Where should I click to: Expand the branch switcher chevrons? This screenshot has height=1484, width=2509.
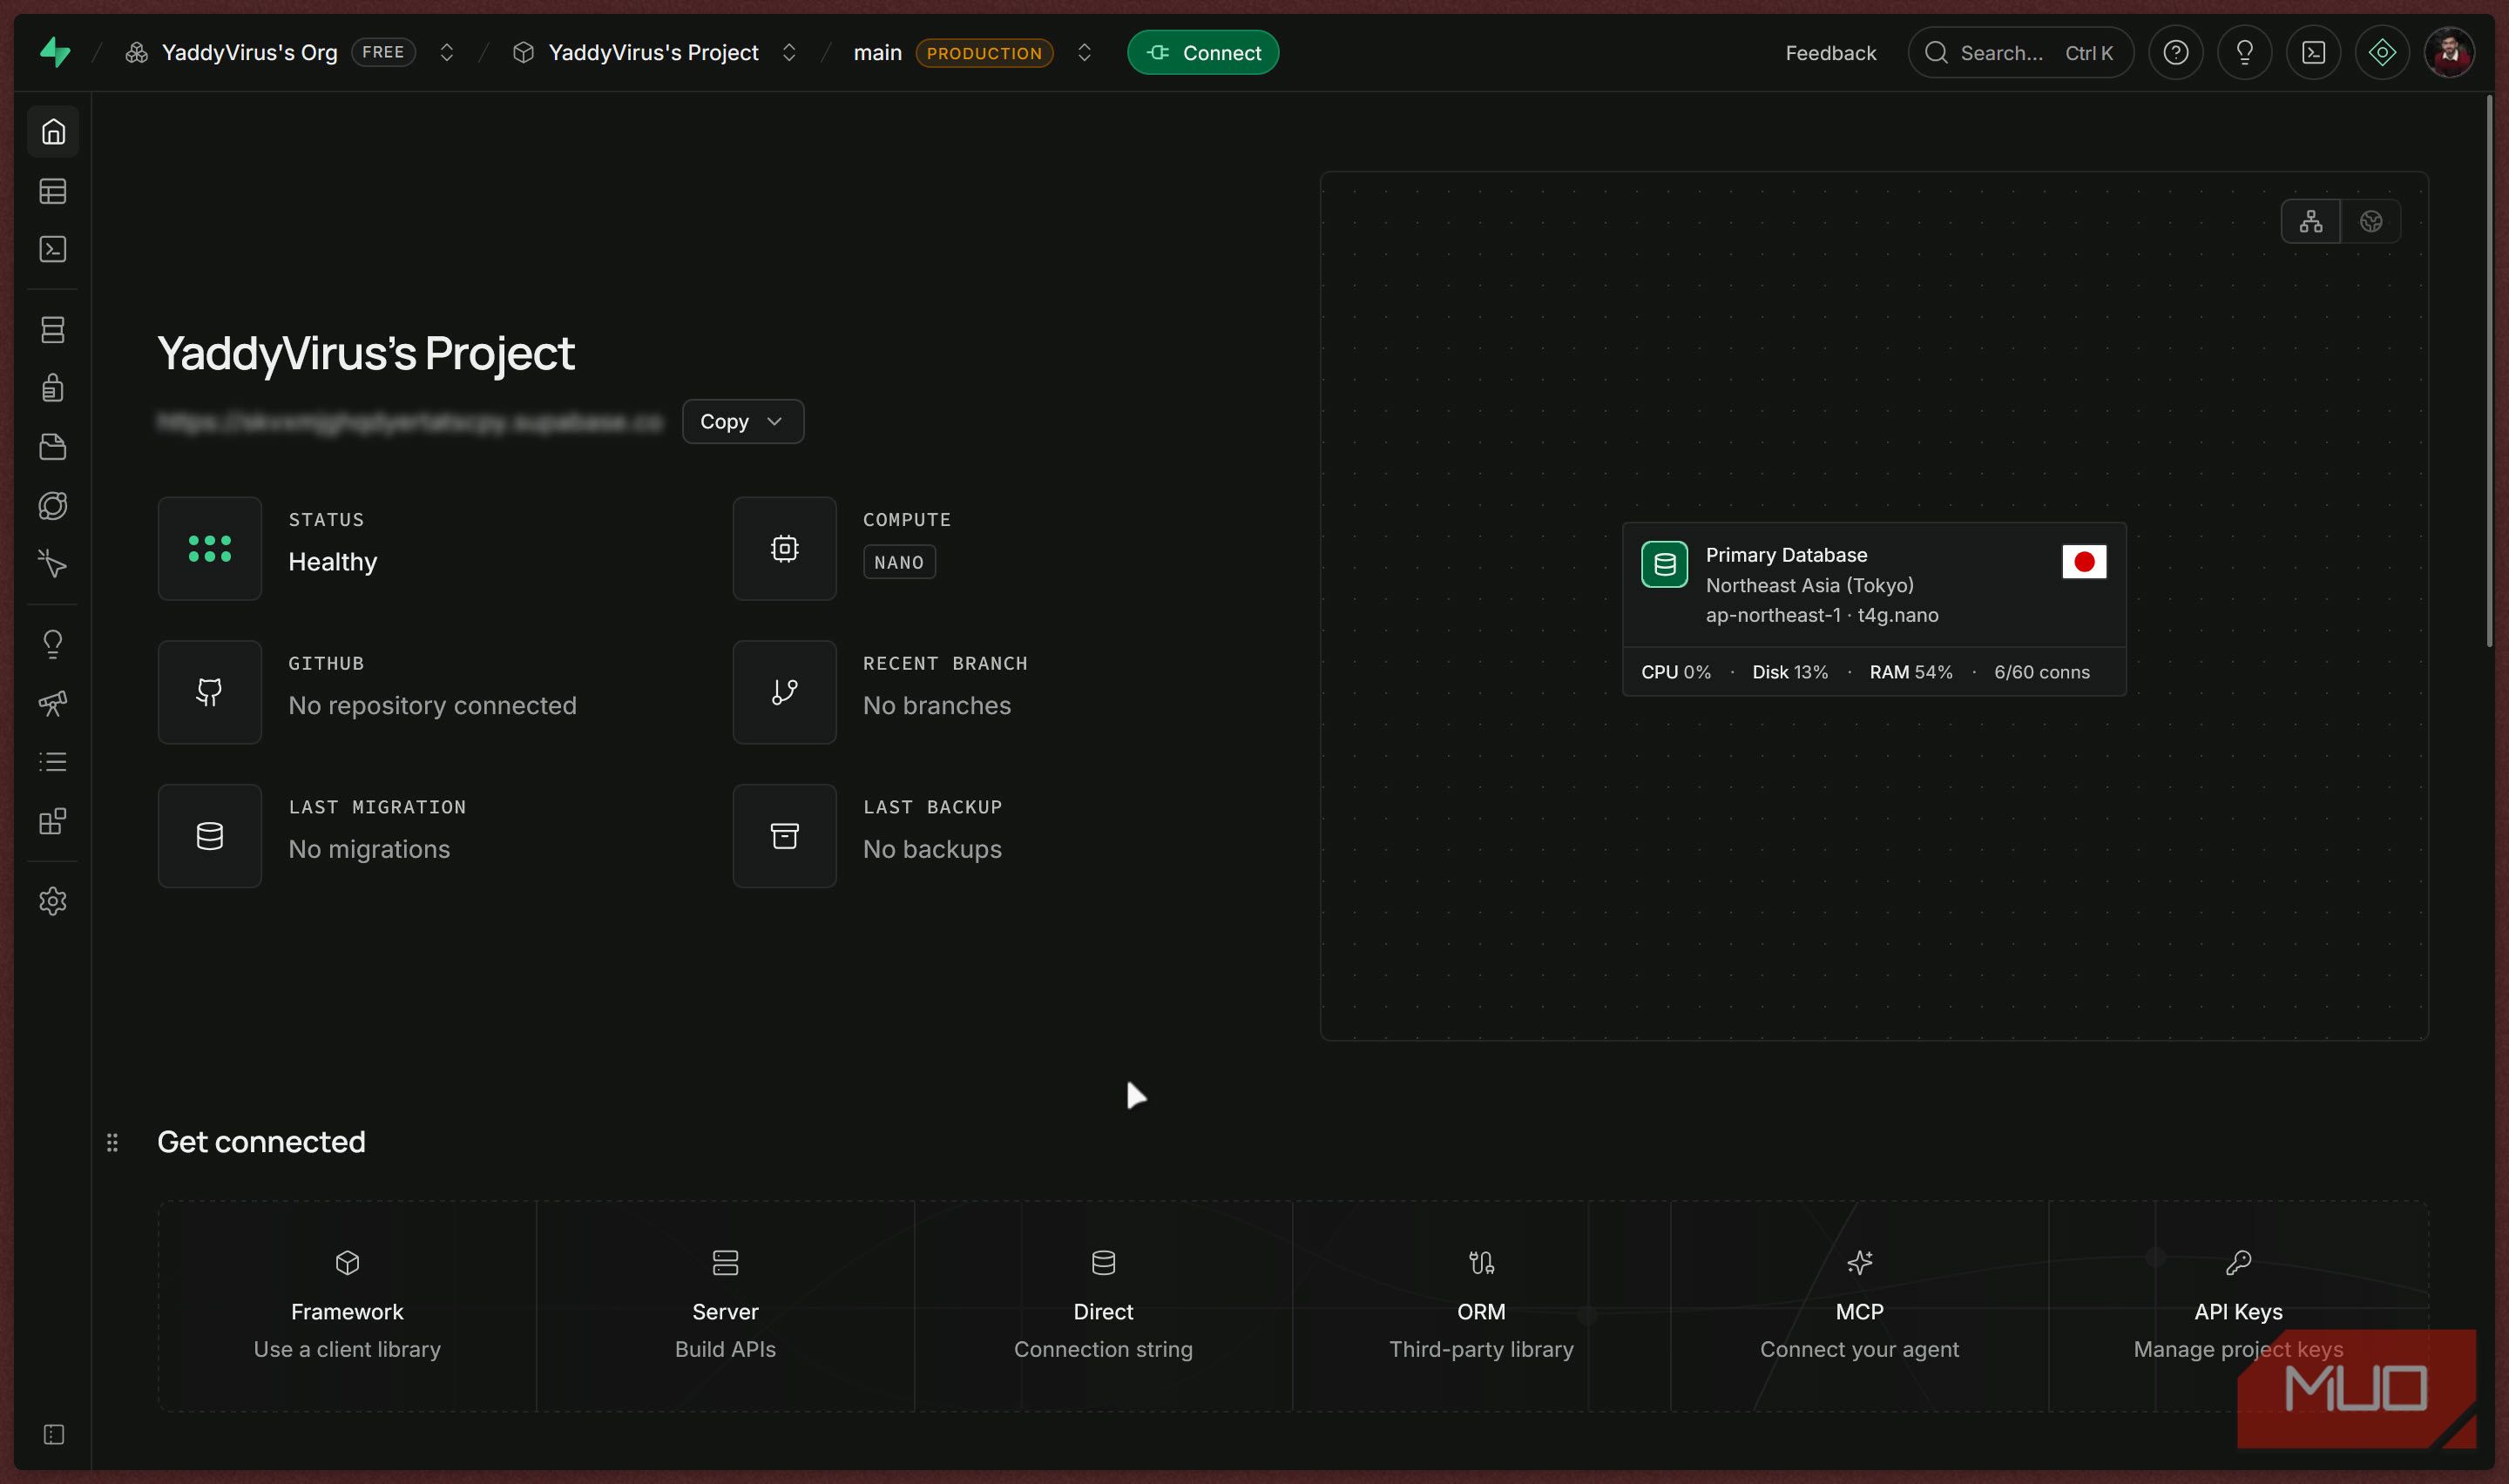coord(1084,52)
